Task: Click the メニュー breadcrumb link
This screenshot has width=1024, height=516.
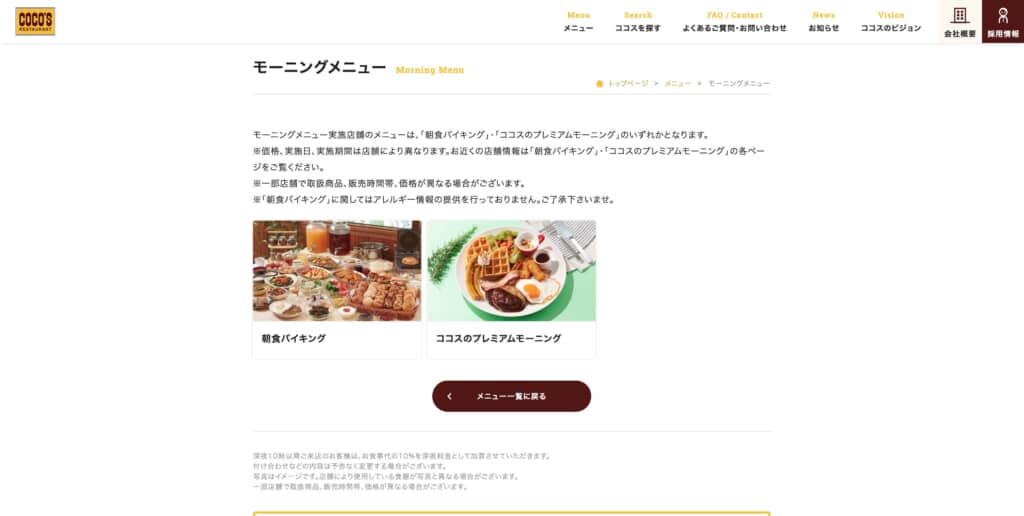Action: coord(678,84)
